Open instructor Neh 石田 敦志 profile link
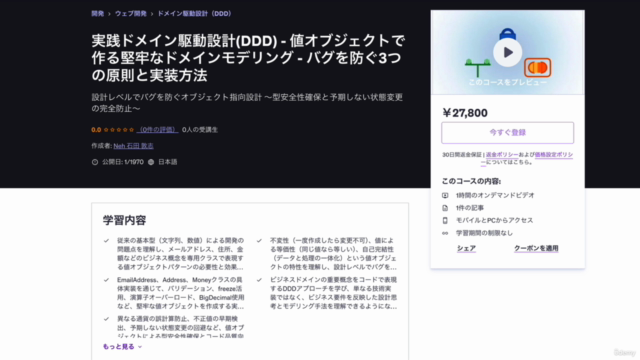The width and height of the screenshot is (640, 360). tap(133, 146)
